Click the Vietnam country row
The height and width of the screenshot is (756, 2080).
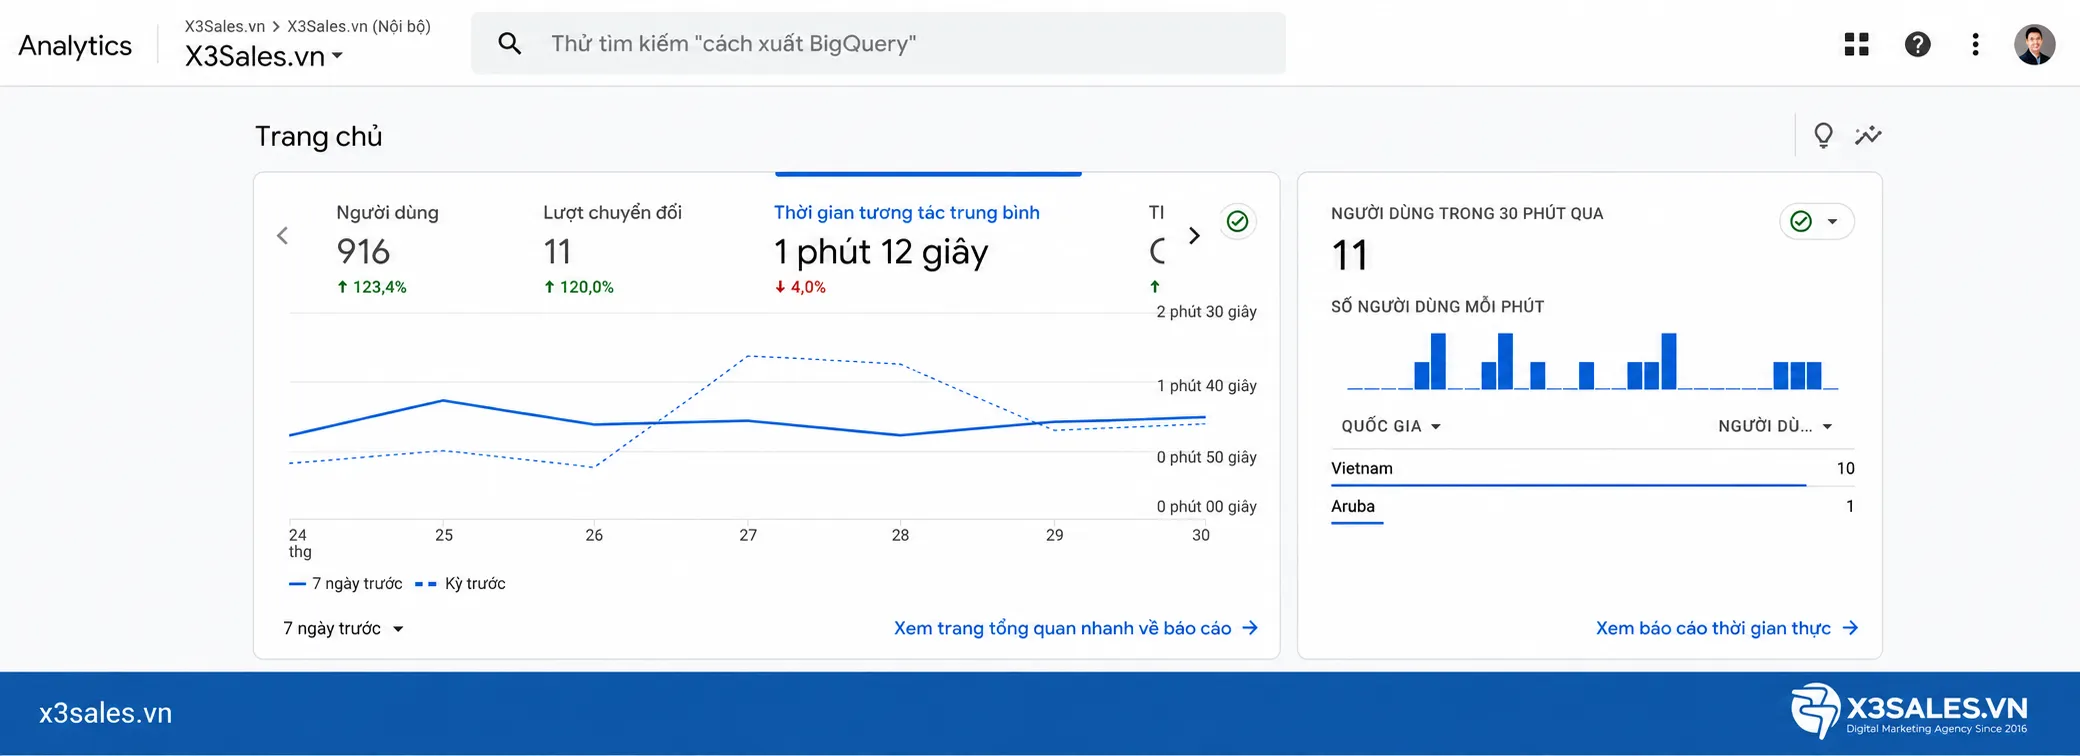tap(1592, 468)
